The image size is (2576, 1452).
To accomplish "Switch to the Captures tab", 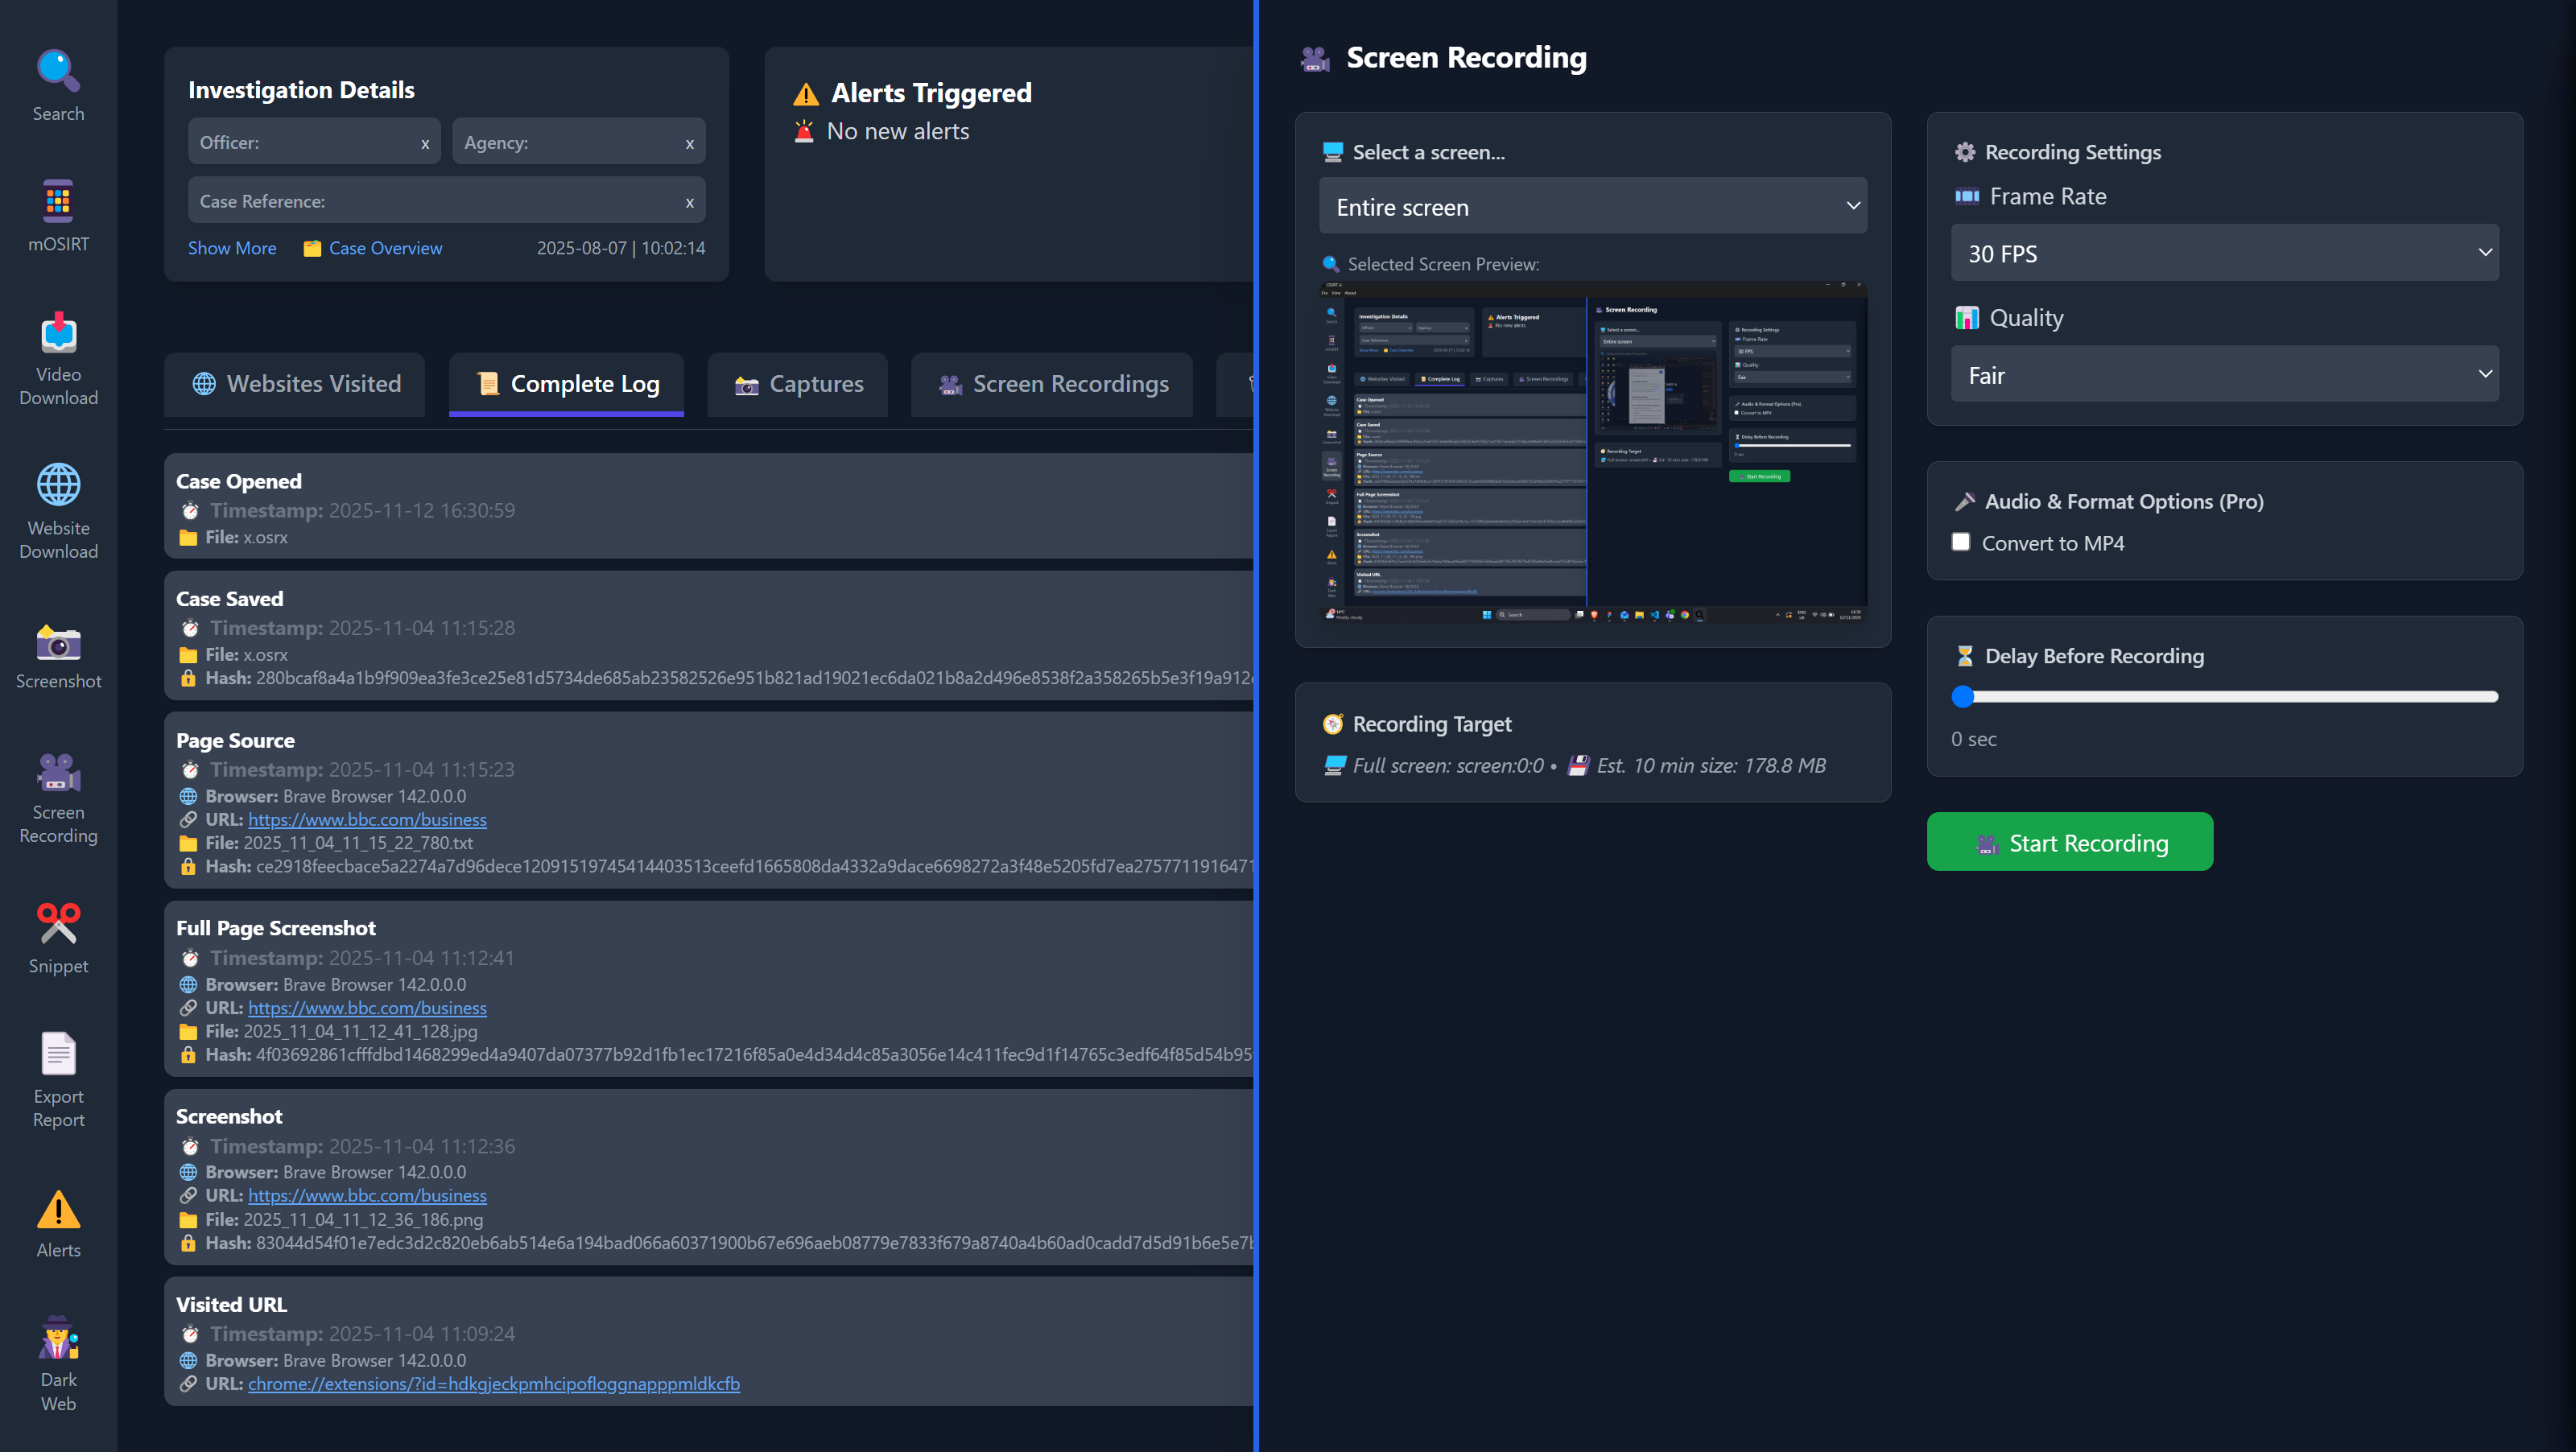I will pos(798,384).
